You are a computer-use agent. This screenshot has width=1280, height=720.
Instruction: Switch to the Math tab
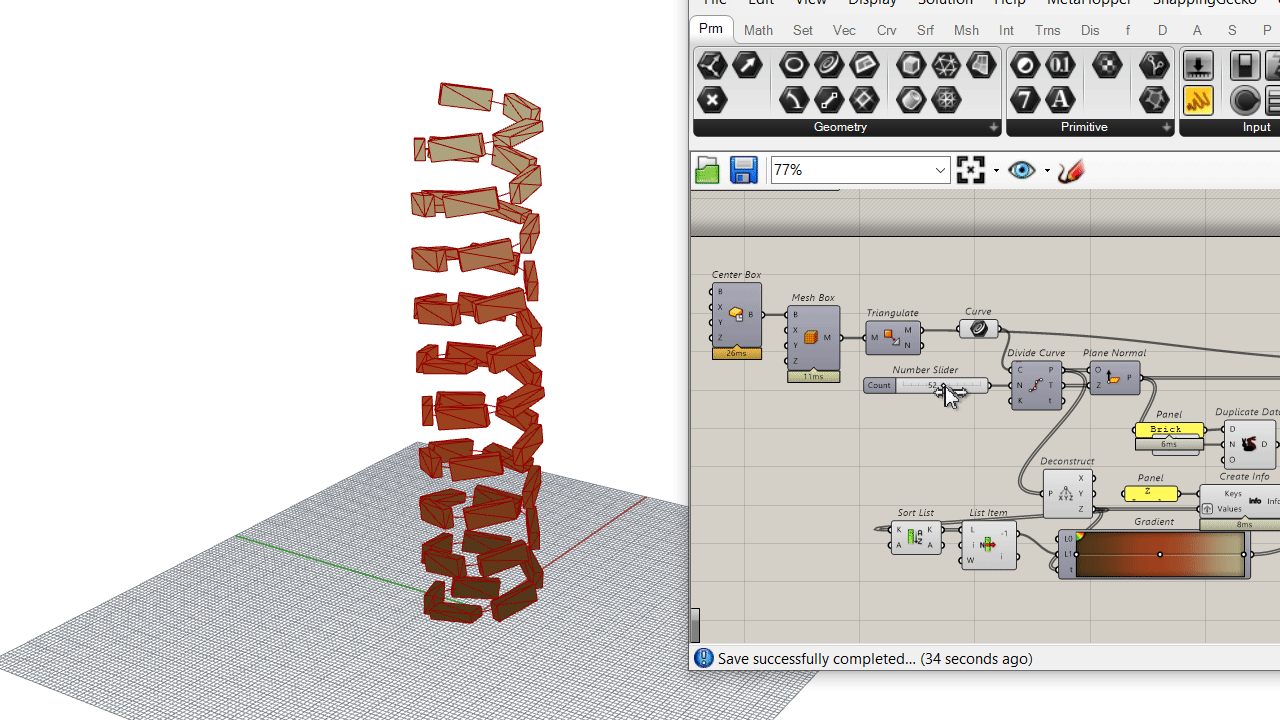[x=758, y=30]
